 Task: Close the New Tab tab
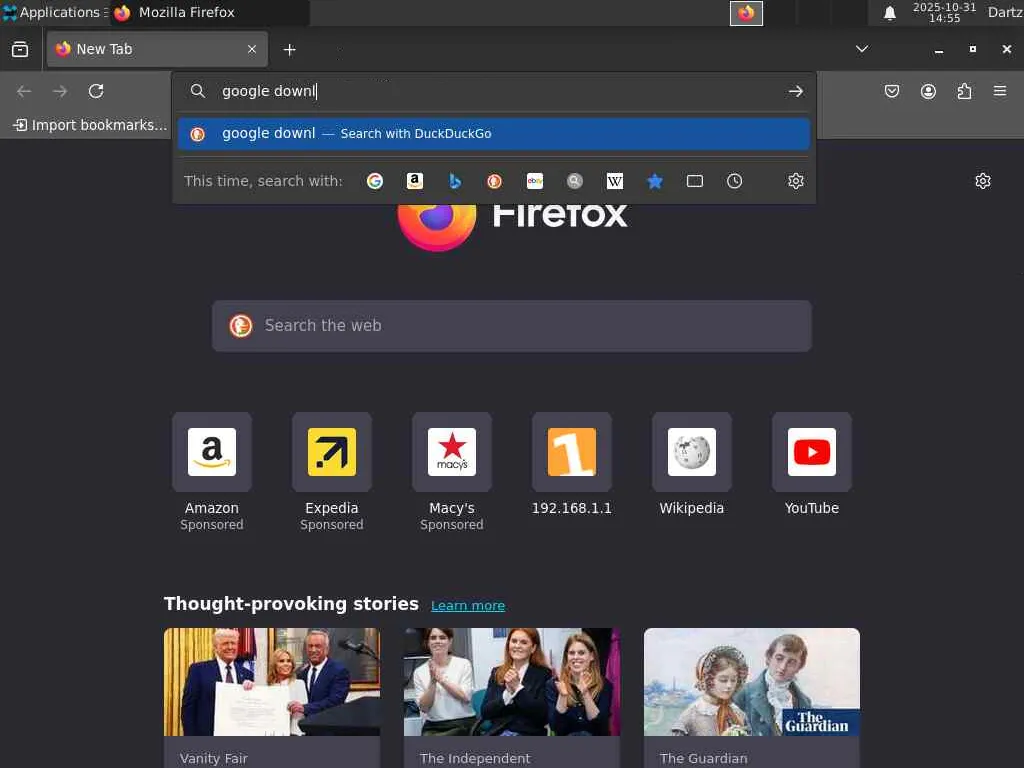pos(252,49)
